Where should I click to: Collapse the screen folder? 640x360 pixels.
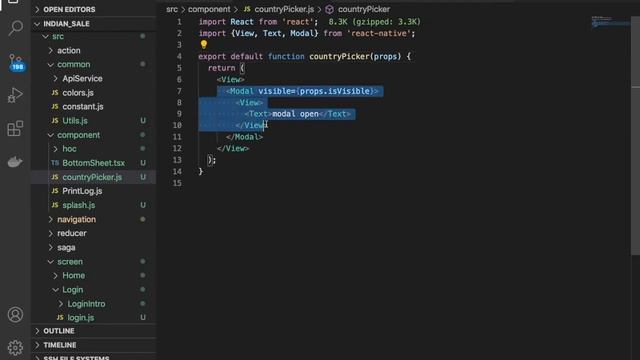pos(94,262)
